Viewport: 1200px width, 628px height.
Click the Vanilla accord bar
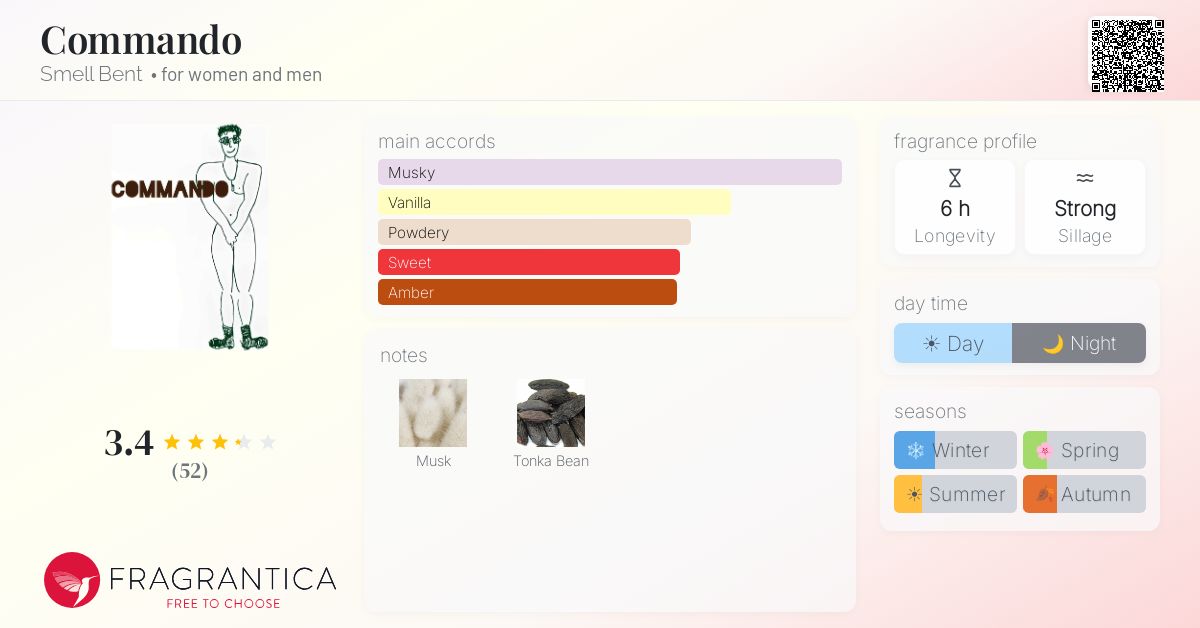click(x=554, y=202)
